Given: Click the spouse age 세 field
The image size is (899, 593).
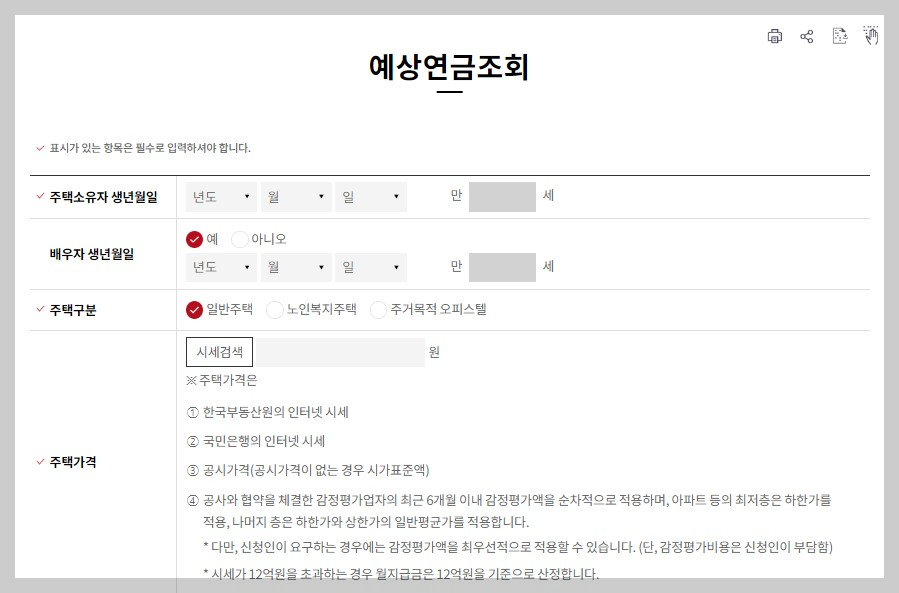Looking at the screenshot, I should point(502,267).
